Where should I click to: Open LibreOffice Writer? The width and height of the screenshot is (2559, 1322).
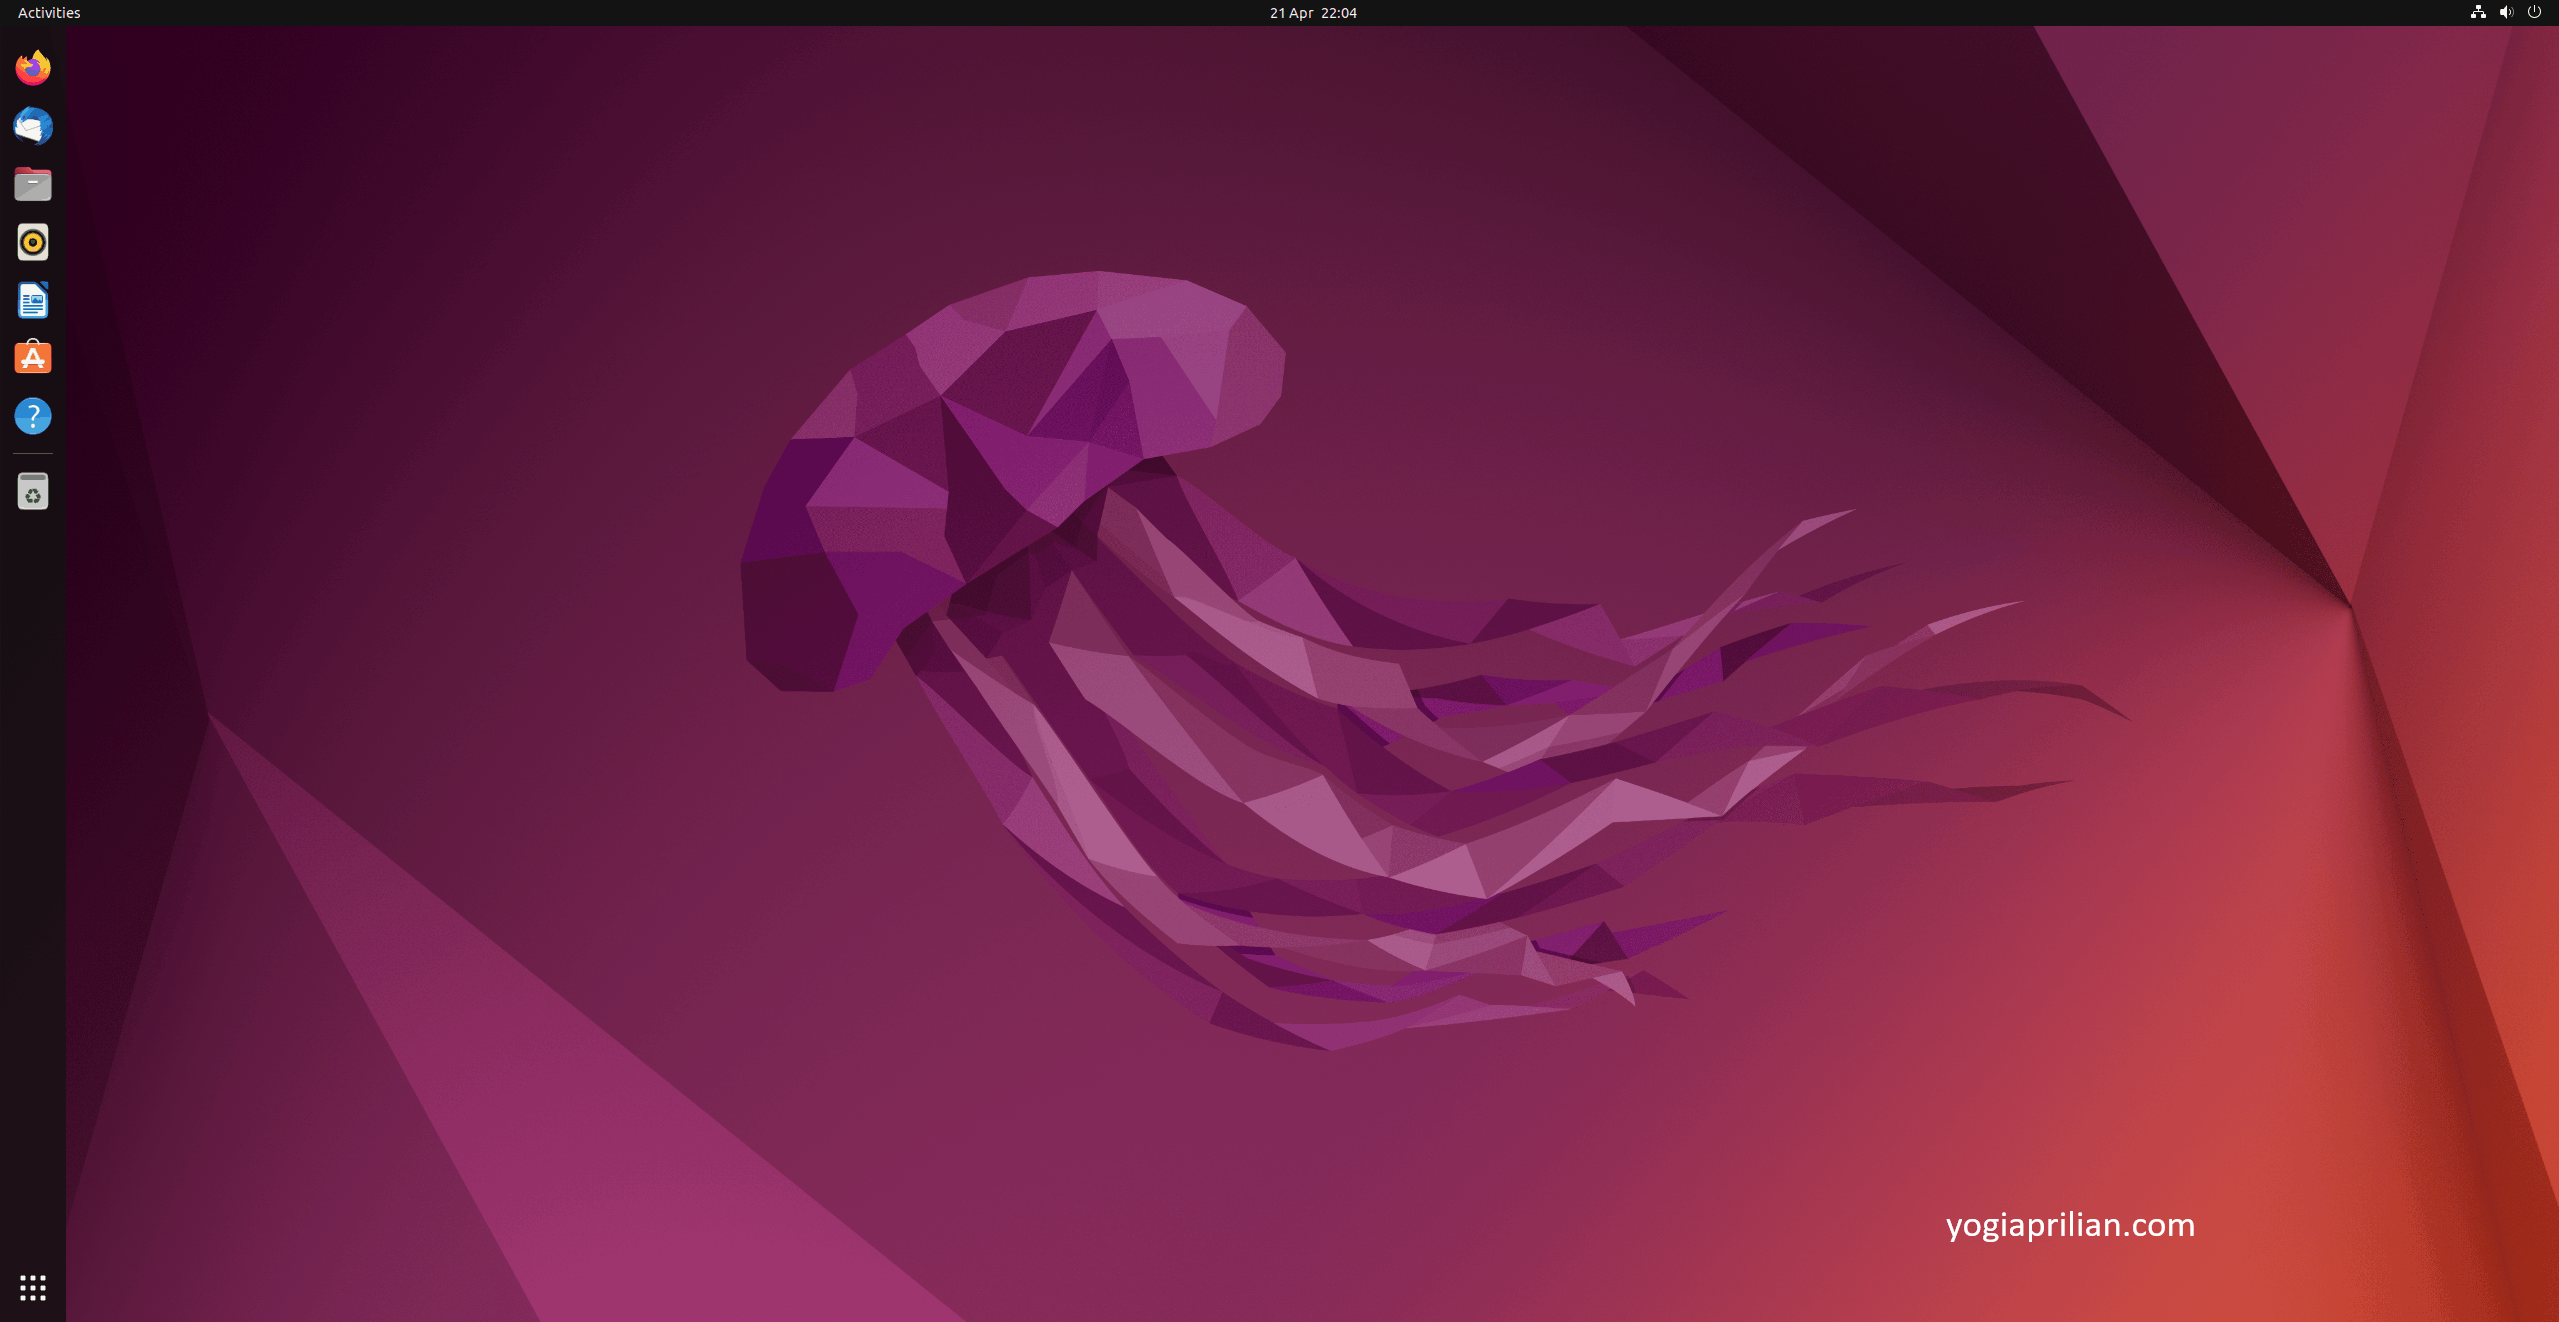[33, 300]
